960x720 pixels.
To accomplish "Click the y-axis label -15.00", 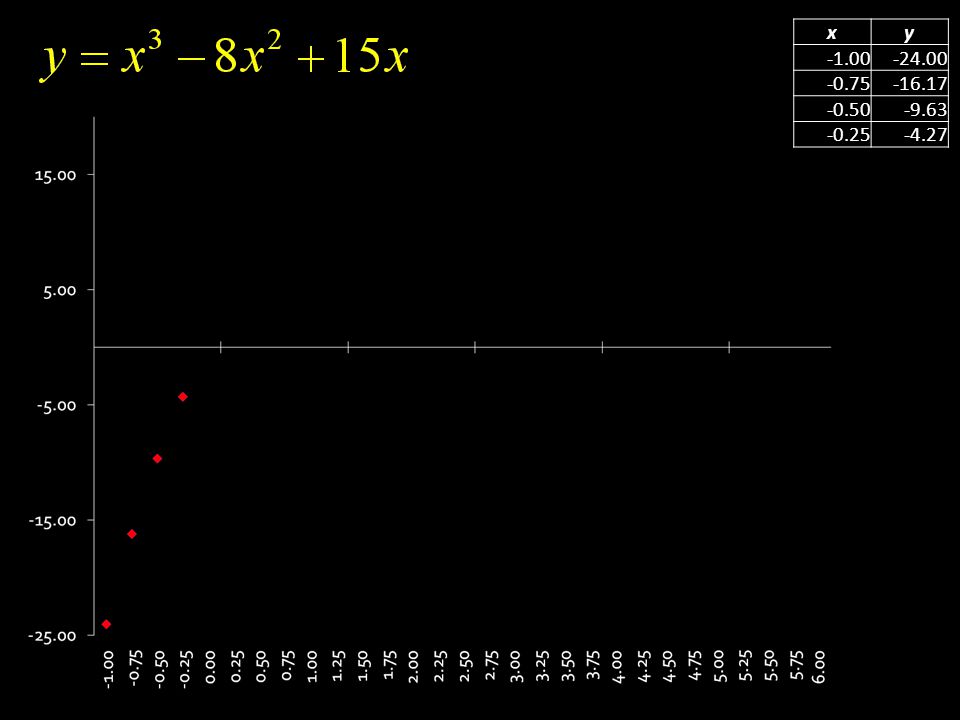I will [x=53, y=520].
